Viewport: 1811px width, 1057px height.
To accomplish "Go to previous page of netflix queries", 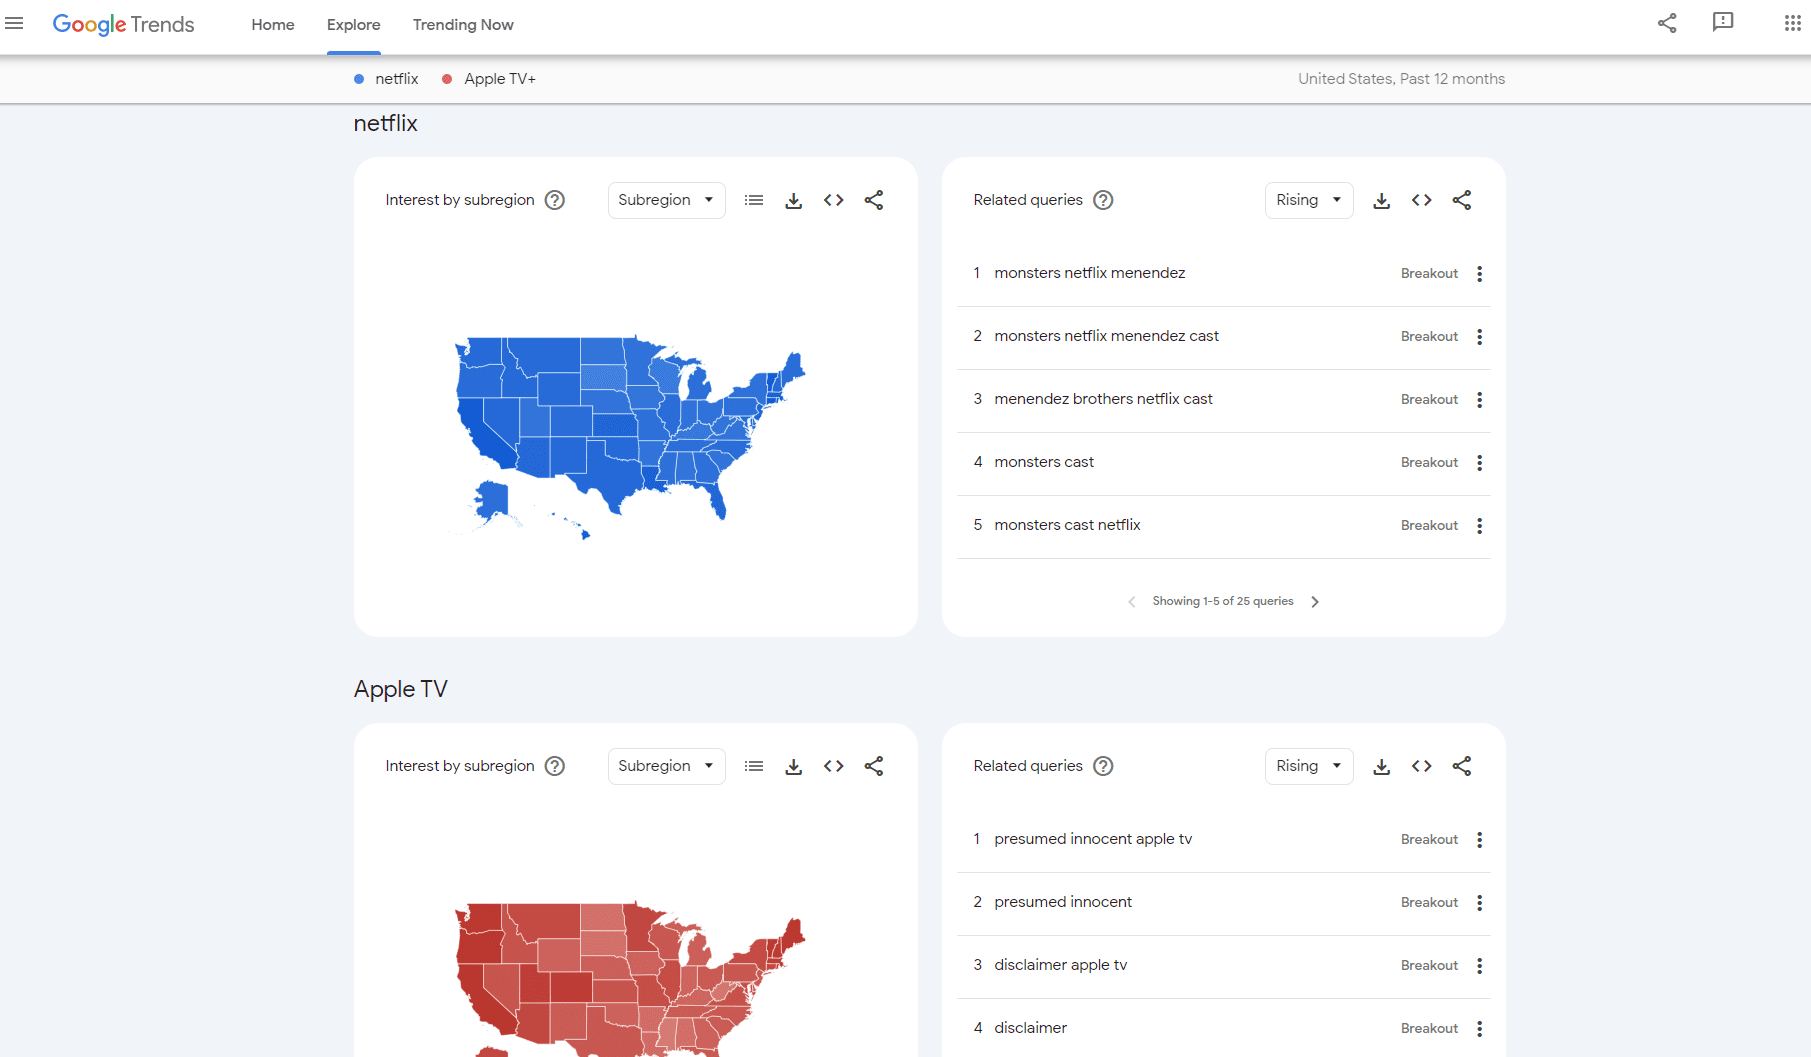I will (x=1132, y=602).
